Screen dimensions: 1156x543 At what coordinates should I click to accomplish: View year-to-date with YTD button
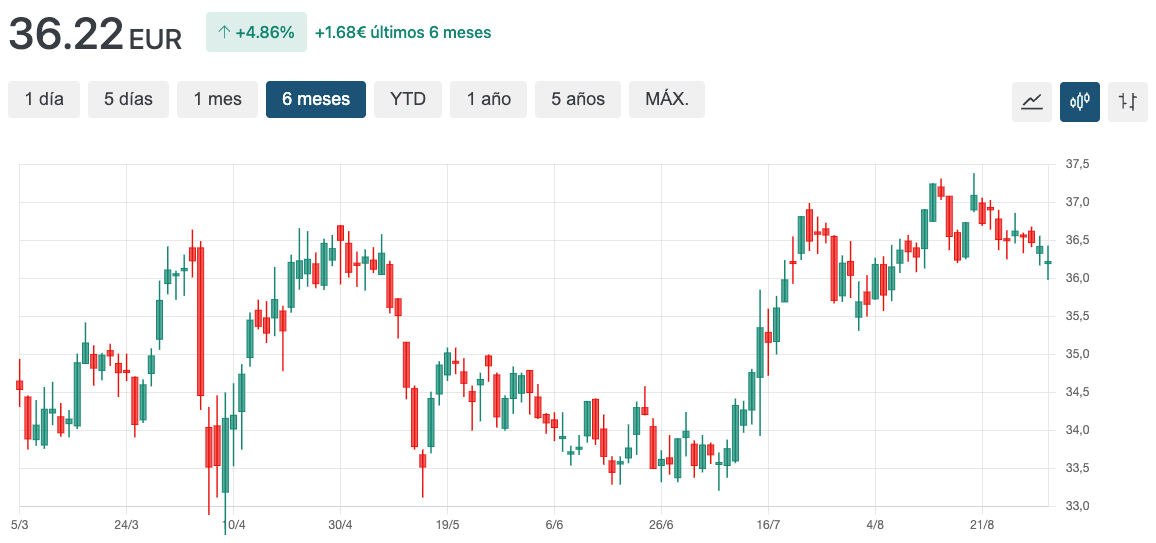pos(408,99)
